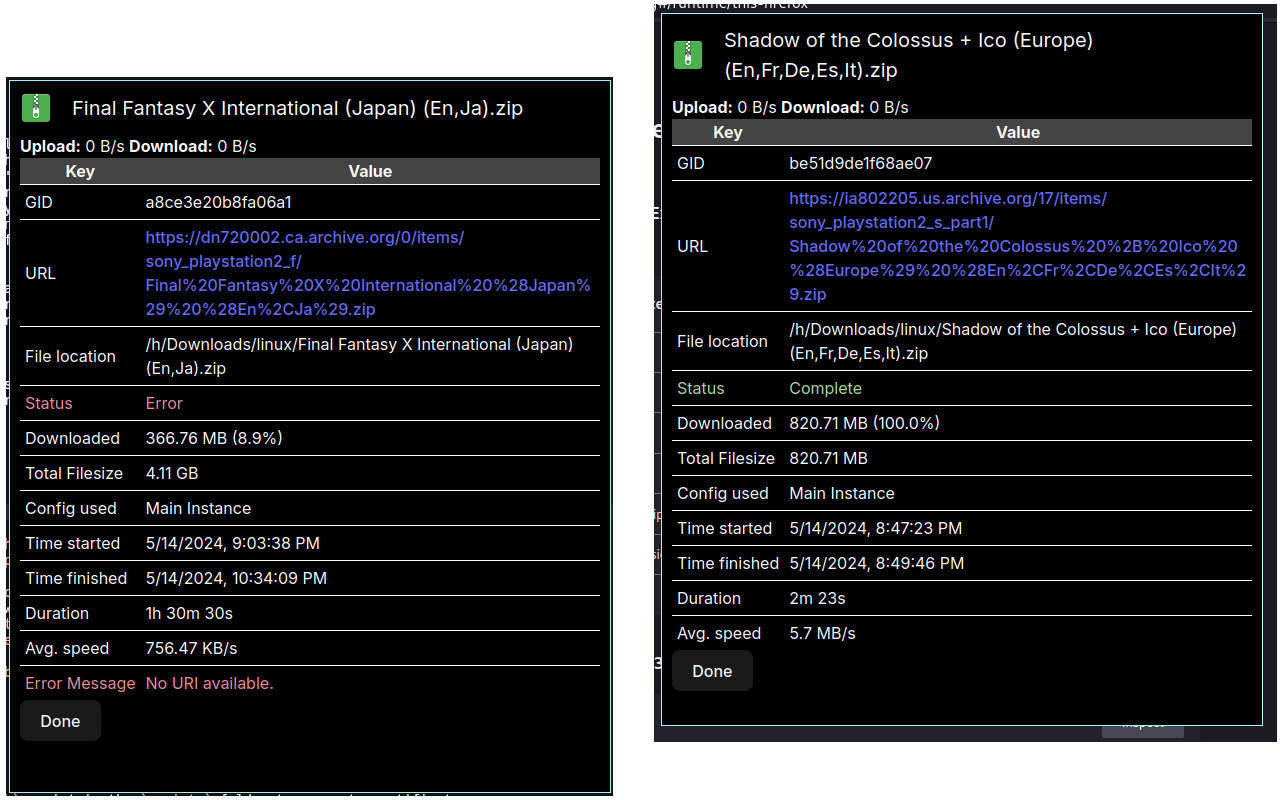Click time finished 5/14/2024, 8:49:46 PM
The height and width of the screenshot is (800, 1280).
[x=876, y=563]
